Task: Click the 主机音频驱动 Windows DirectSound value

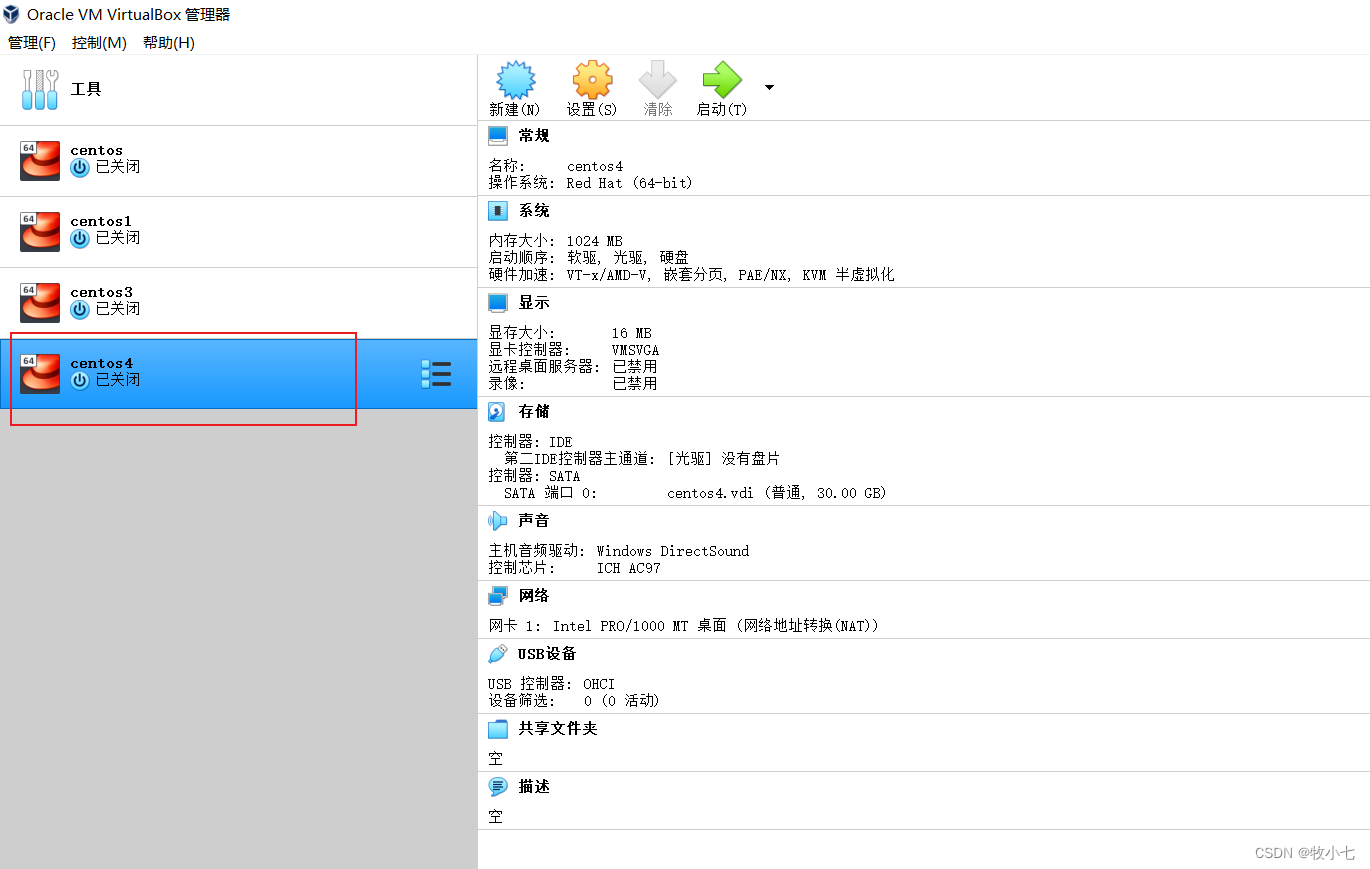Action: (x=673, y=551)
